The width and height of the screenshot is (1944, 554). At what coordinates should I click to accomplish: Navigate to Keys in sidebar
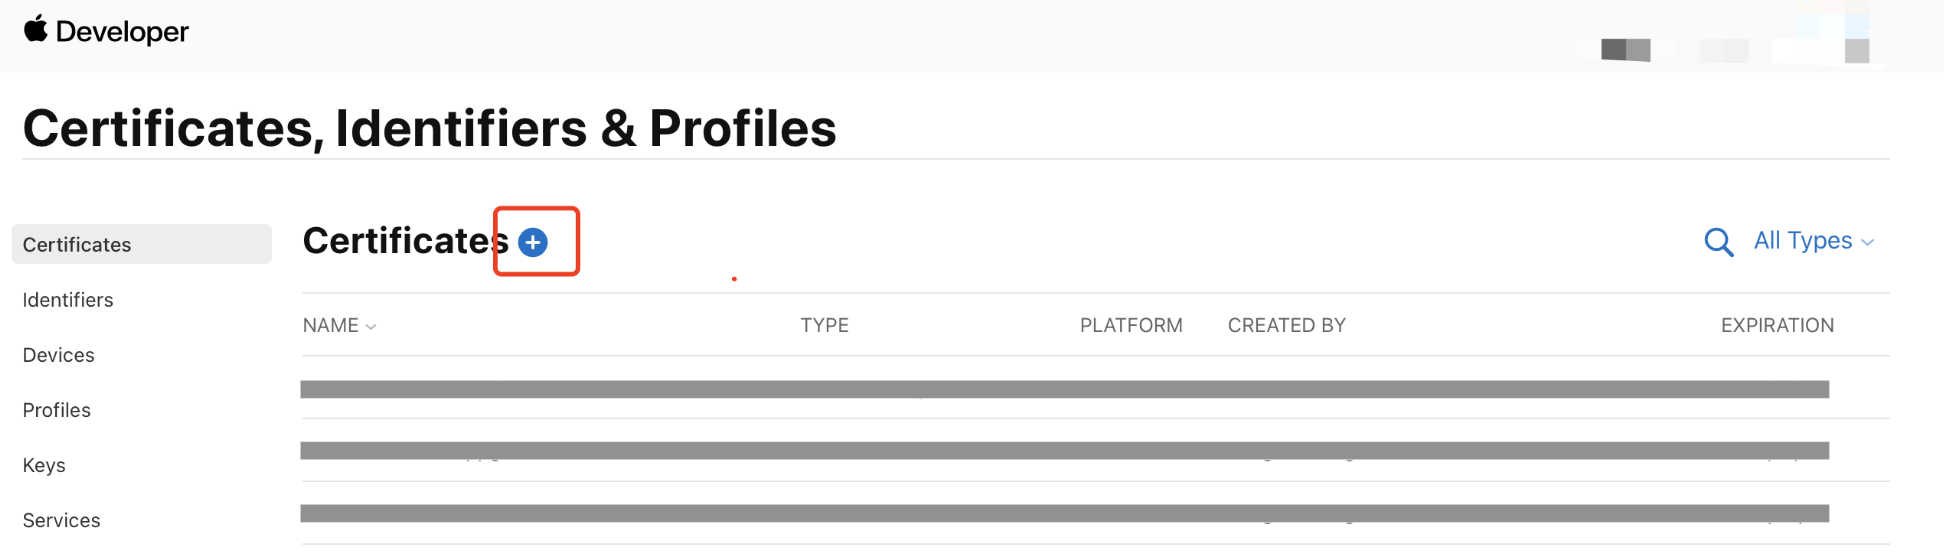click(44, 465)
